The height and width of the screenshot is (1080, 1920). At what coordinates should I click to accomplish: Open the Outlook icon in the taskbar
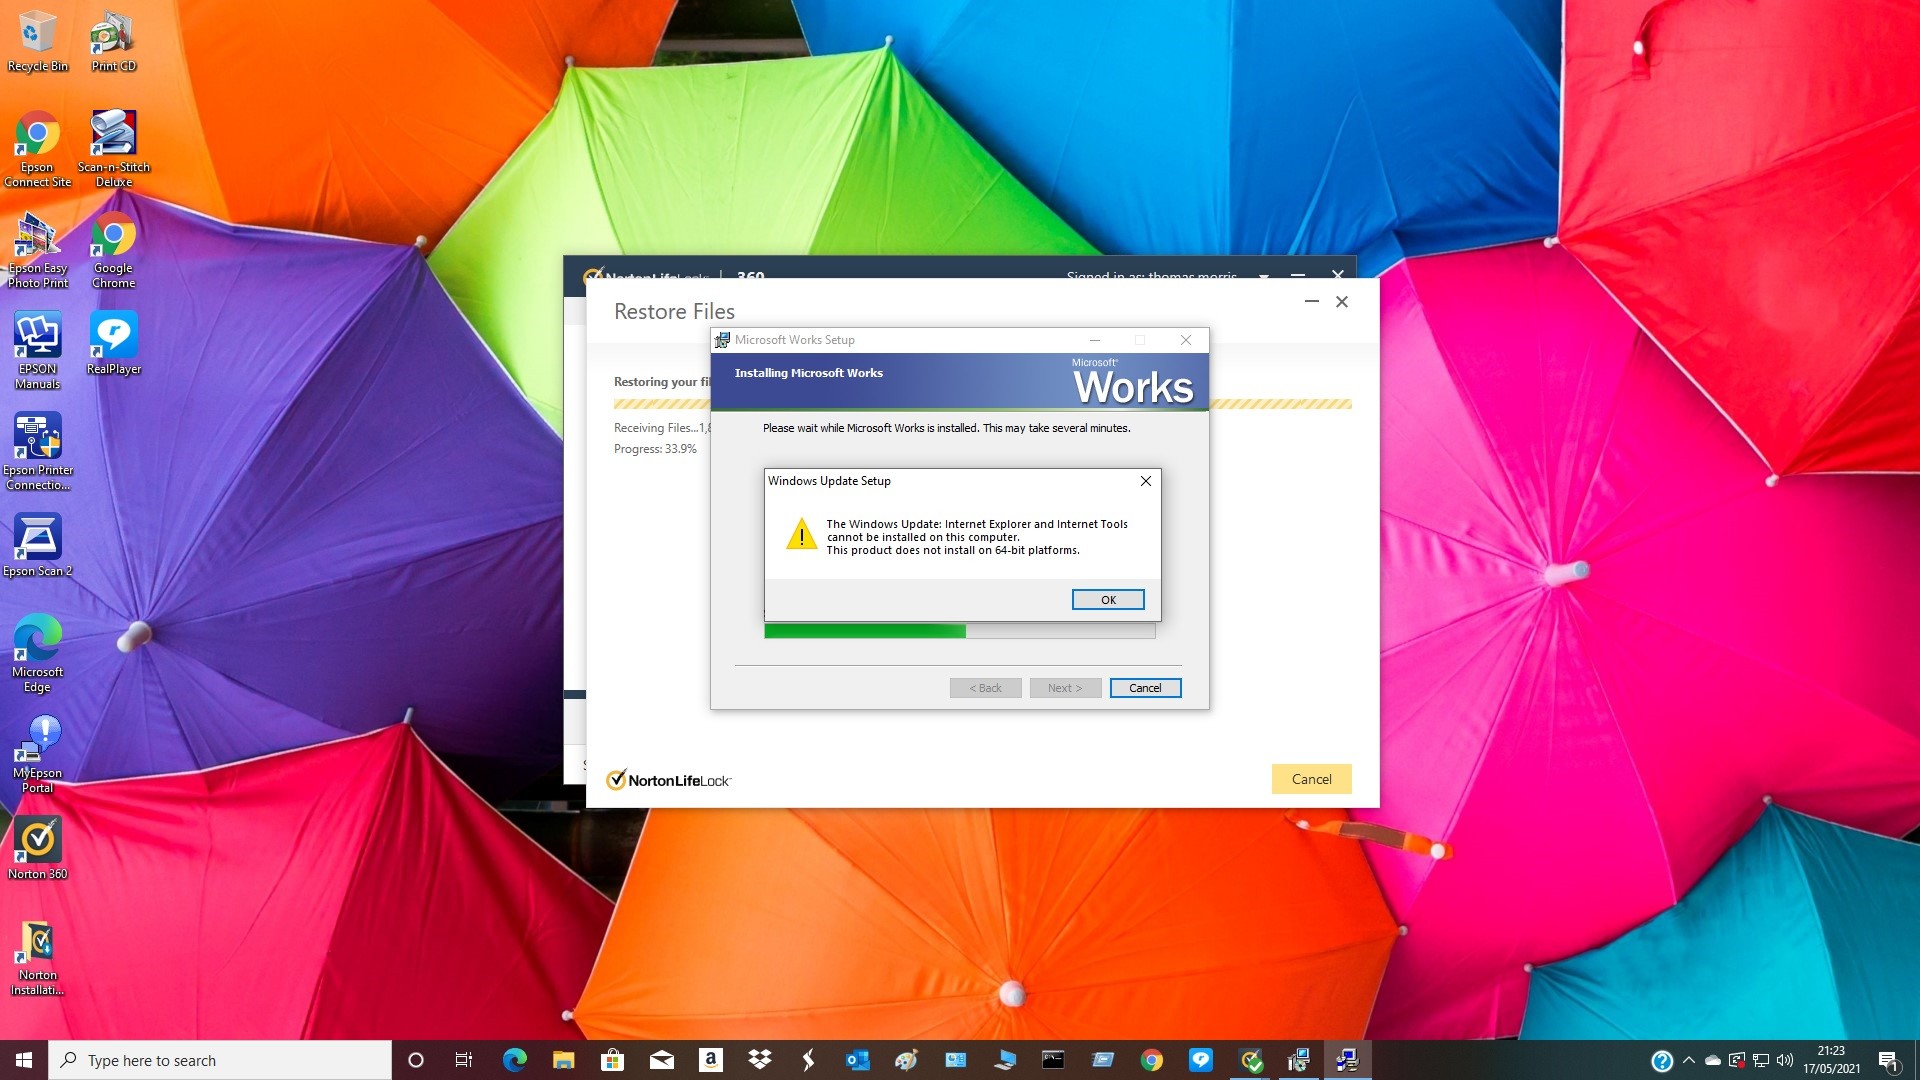pos(858,1060)
